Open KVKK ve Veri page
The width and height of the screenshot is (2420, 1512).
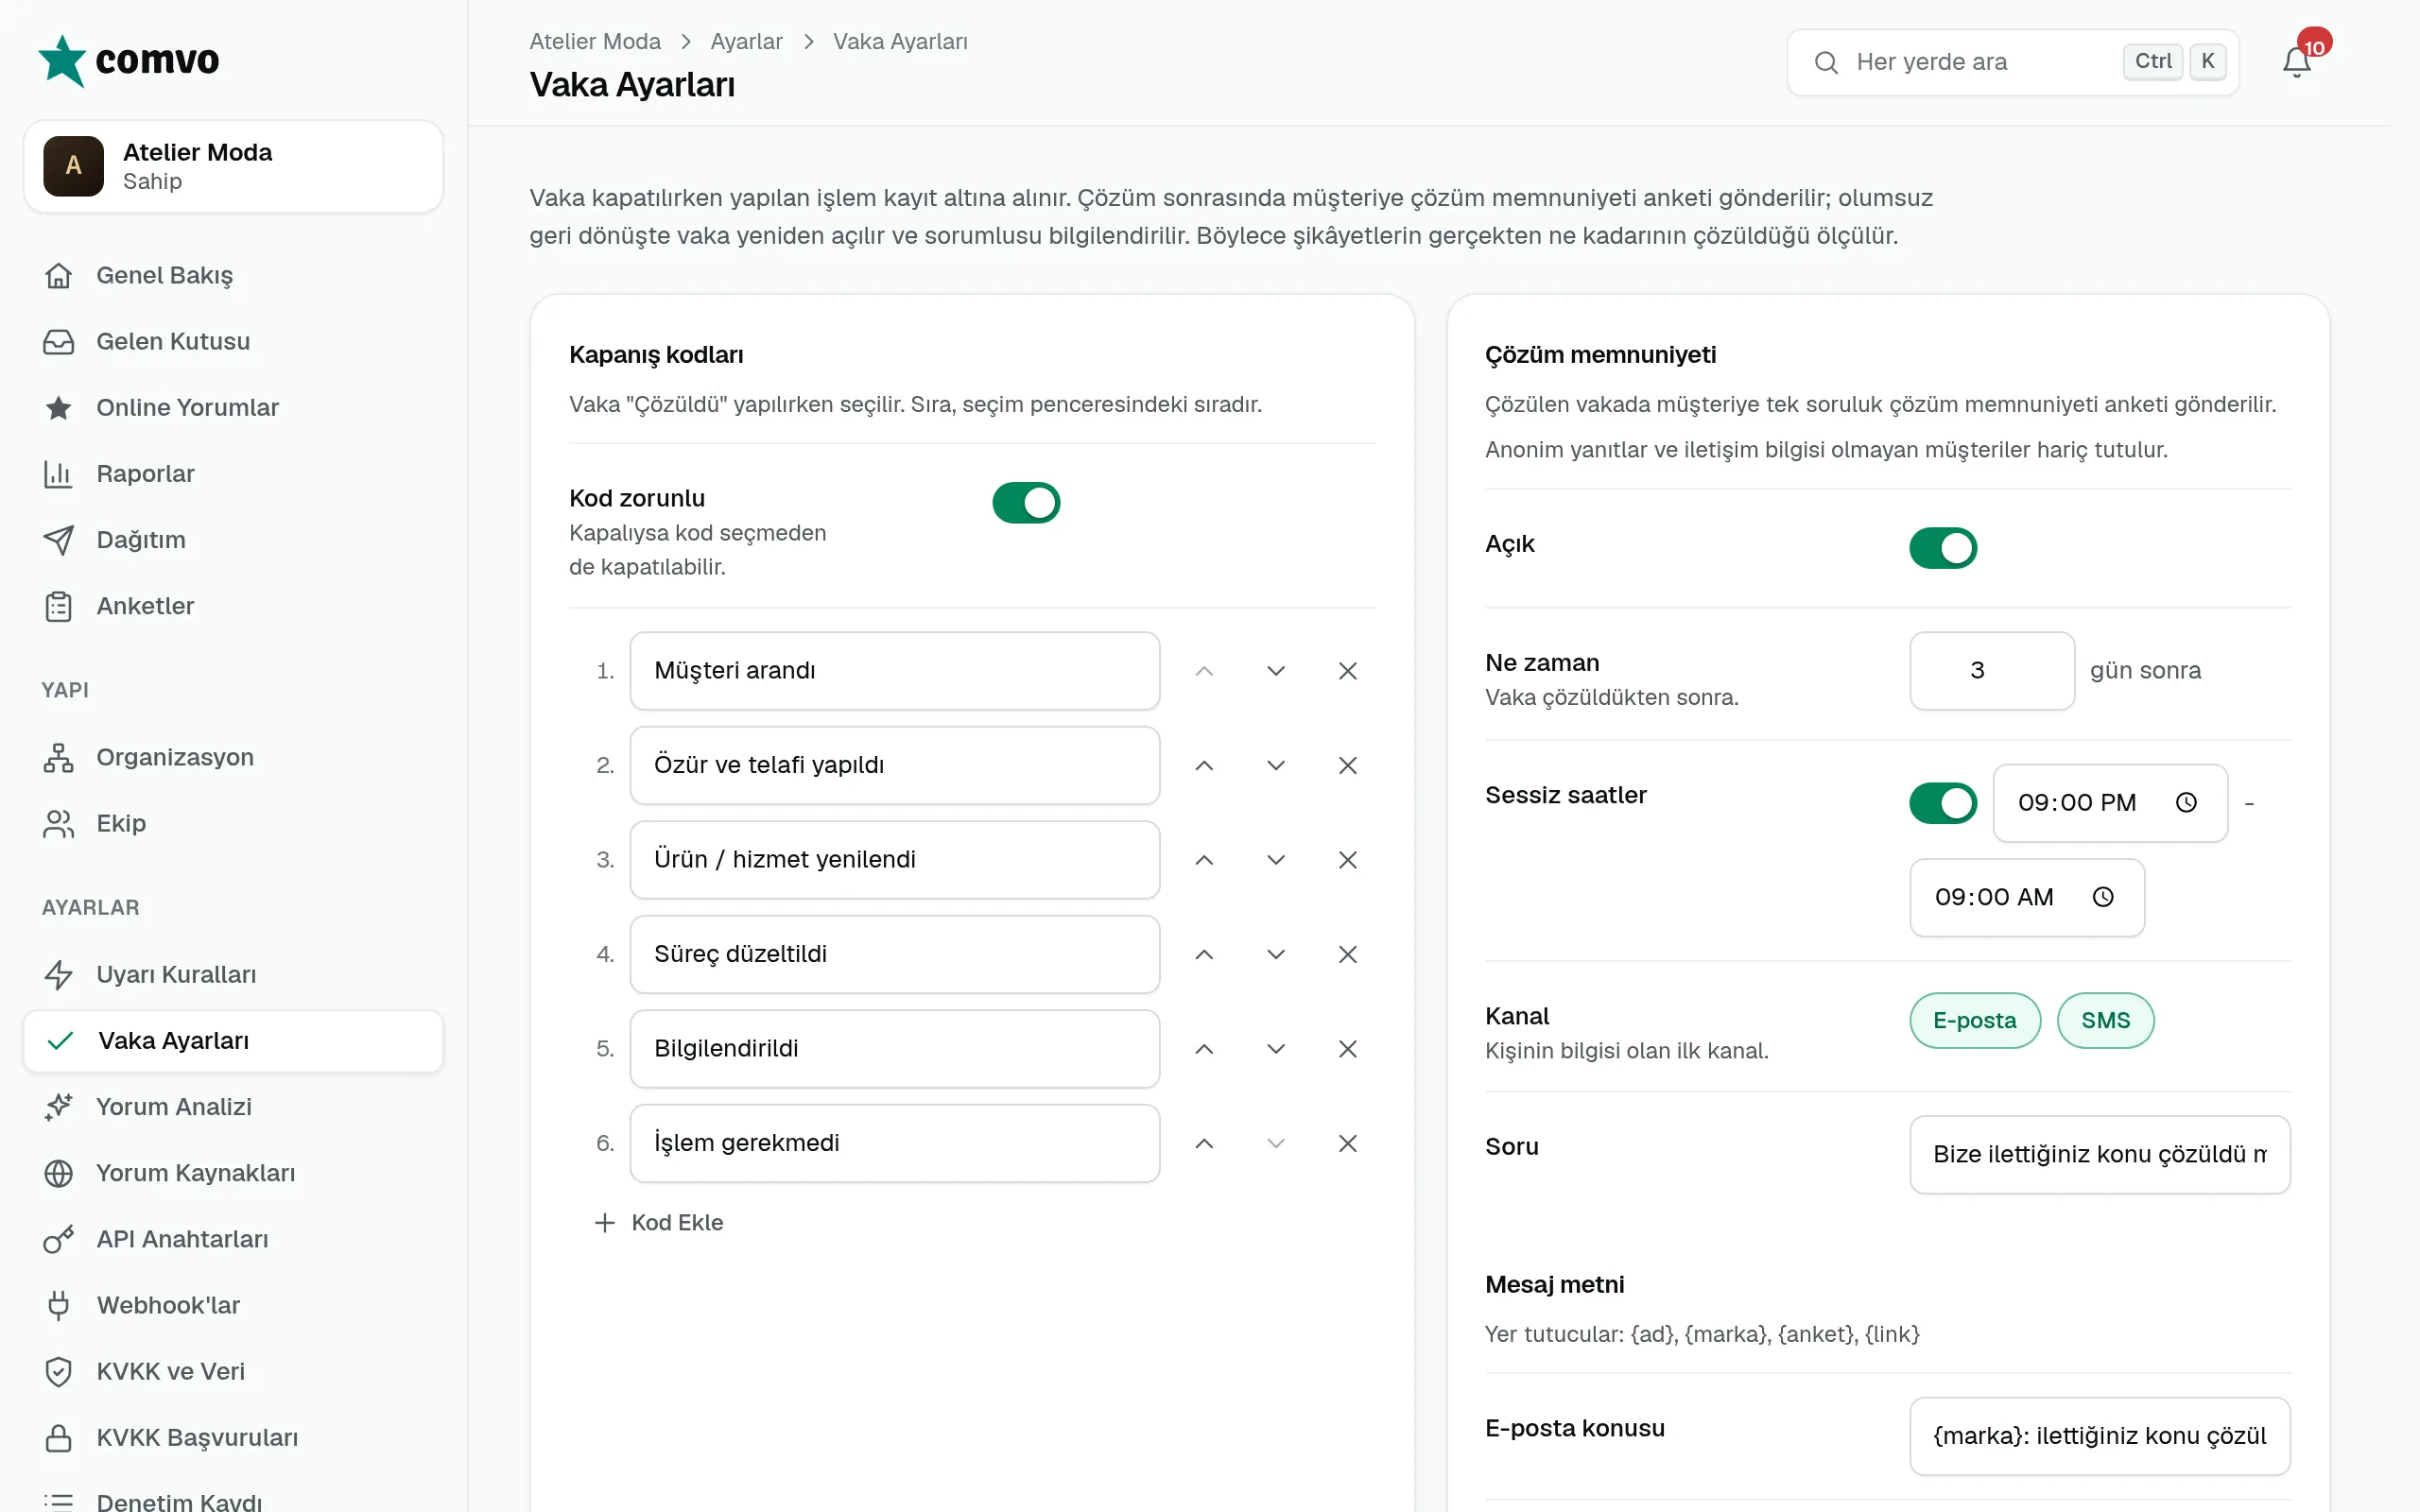[x=233, y=1371]
